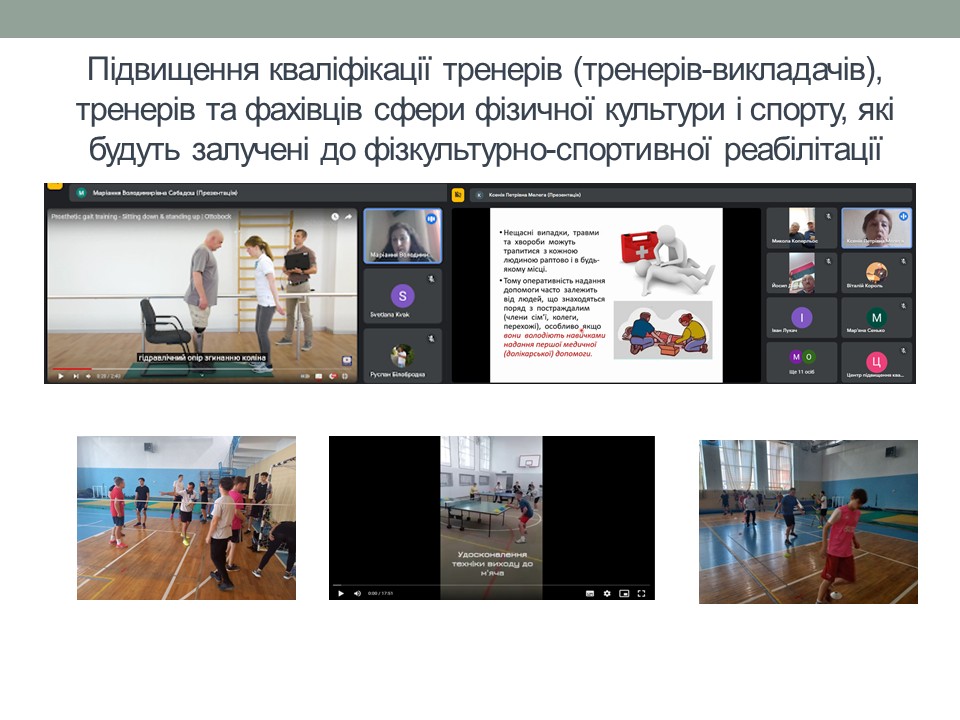Image resolution: width=960 pixels, height=720 pixels.
Task: Select Руслан Білобродка participant tile
Action: point(402,357)
